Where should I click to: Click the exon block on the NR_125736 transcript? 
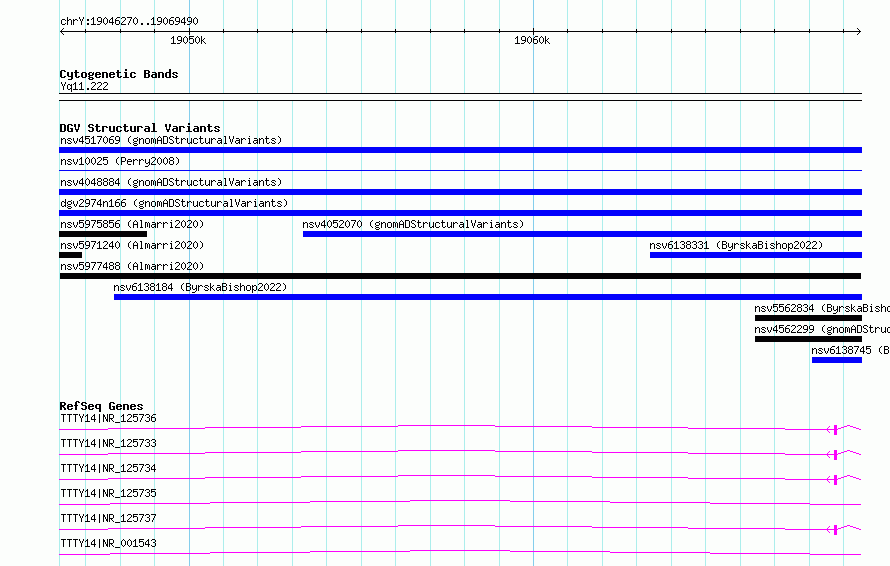[836, 430]
